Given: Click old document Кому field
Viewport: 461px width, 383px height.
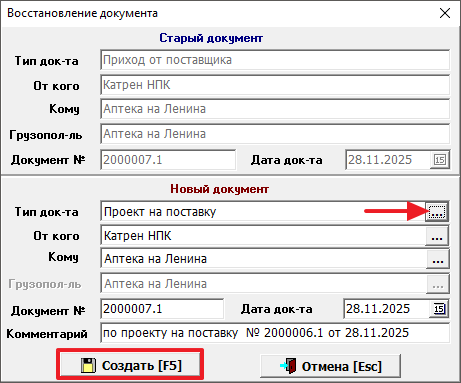Looking at the screenshot, I should coord(275,109).
